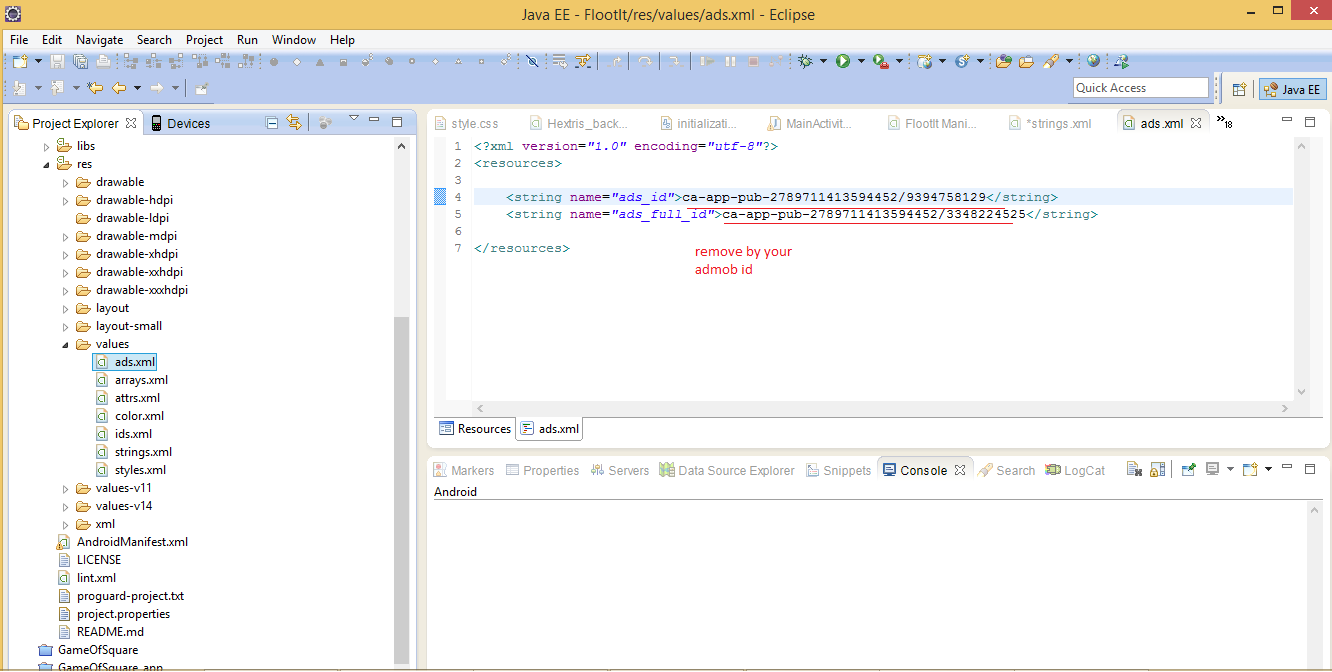Open the Back history dropdown arrow
1332x672 pixels.
pos(136,88)
